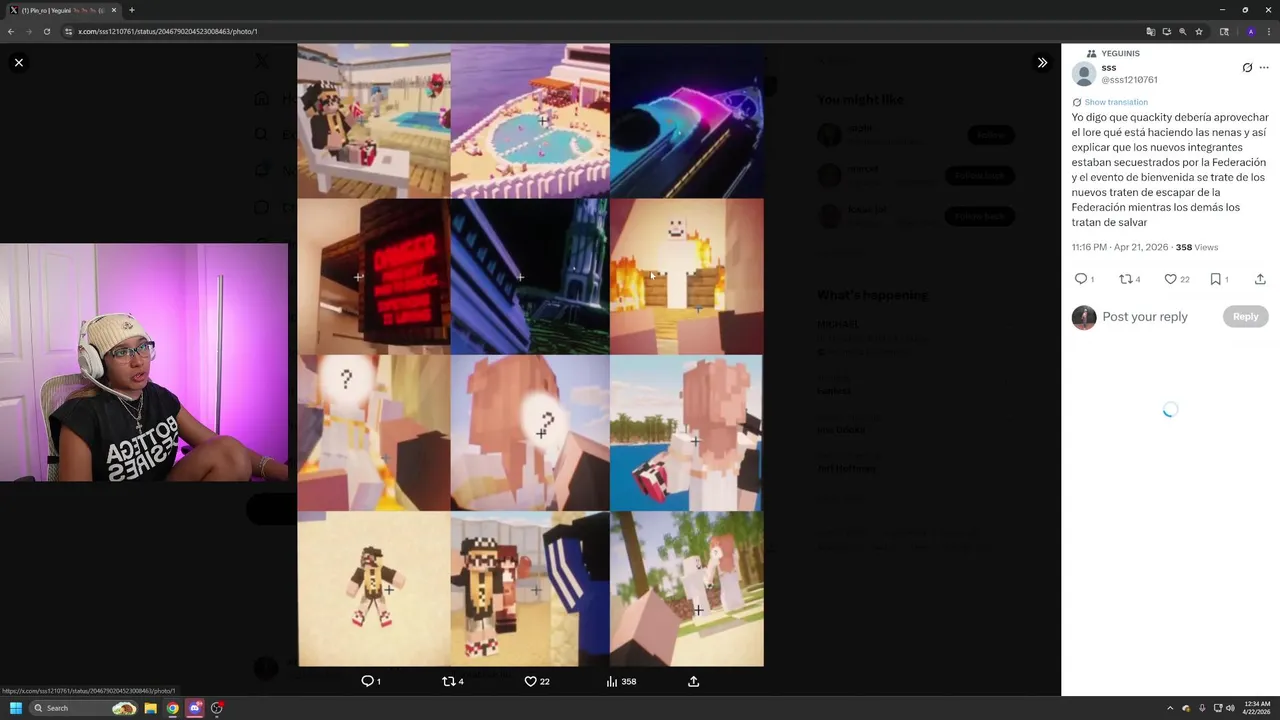This screenshot has height=720, width=1280.
Task: Click the address bar URL
Action: 168,31
